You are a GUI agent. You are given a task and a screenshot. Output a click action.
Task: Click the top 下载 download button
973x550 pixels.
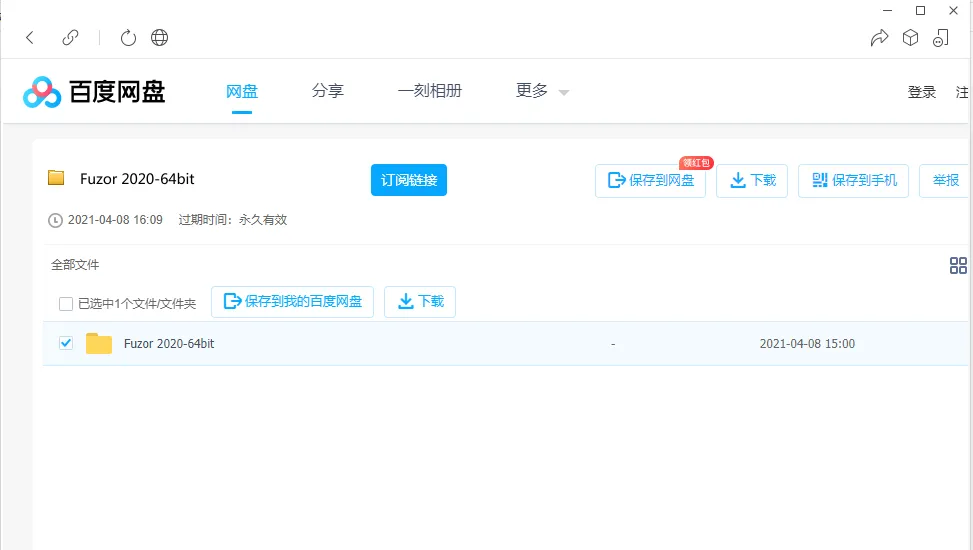(x=752, y=181)
